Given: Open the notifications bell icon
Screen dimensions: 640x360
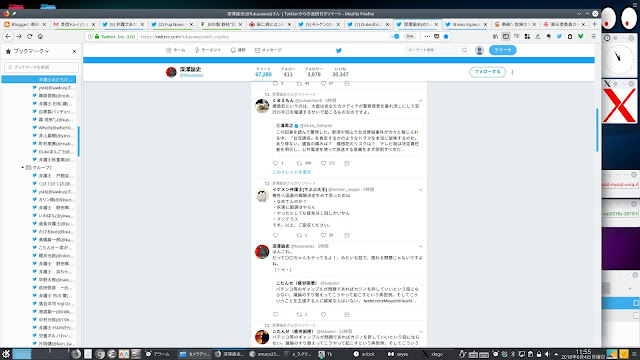Looking at the screenshot, I should click(x=233, y=50).
